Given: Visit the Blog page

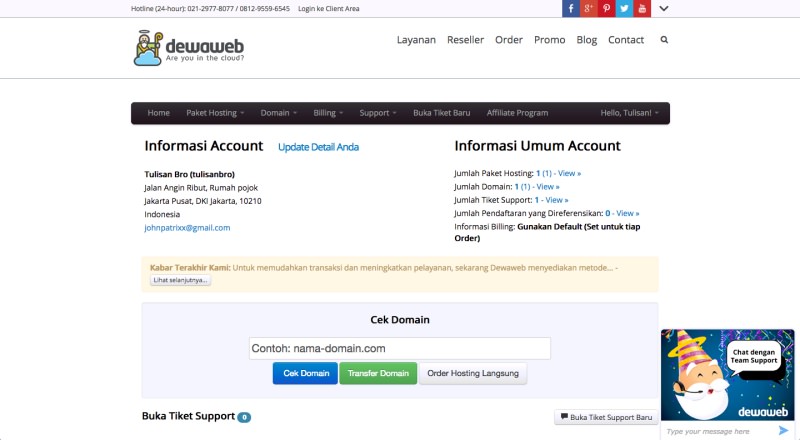Looking at the screenshot, I should (587, 40).
